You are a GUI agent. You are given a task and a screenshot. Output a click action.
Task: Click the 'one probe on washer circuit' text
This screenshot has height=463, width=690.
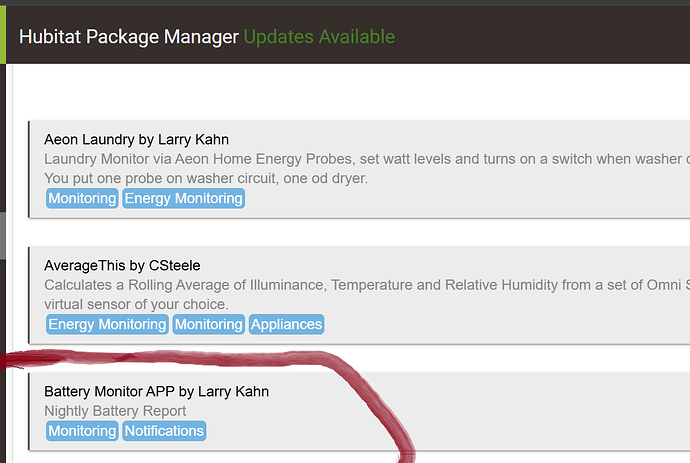tap(140, 178)
